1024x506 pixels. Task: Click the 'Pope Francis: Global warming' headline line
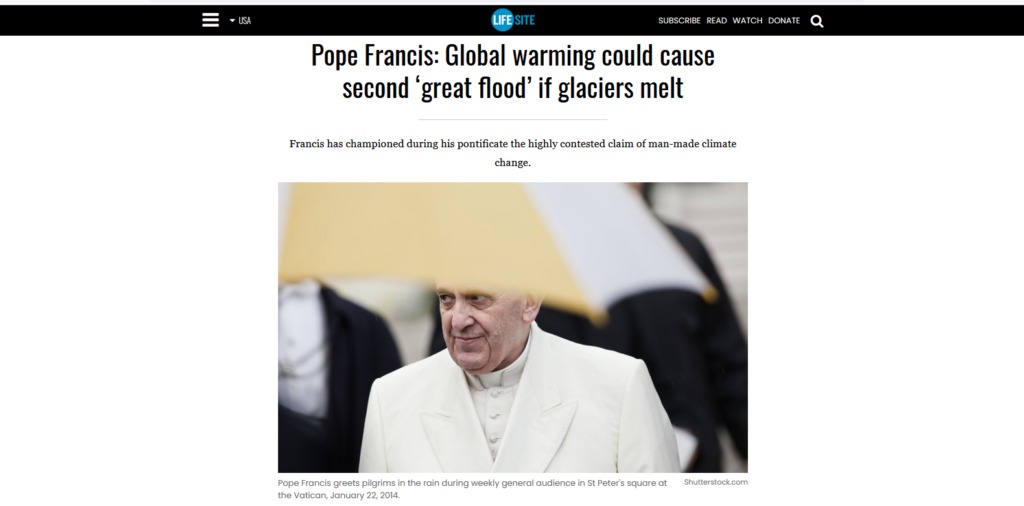click(513, 56)
